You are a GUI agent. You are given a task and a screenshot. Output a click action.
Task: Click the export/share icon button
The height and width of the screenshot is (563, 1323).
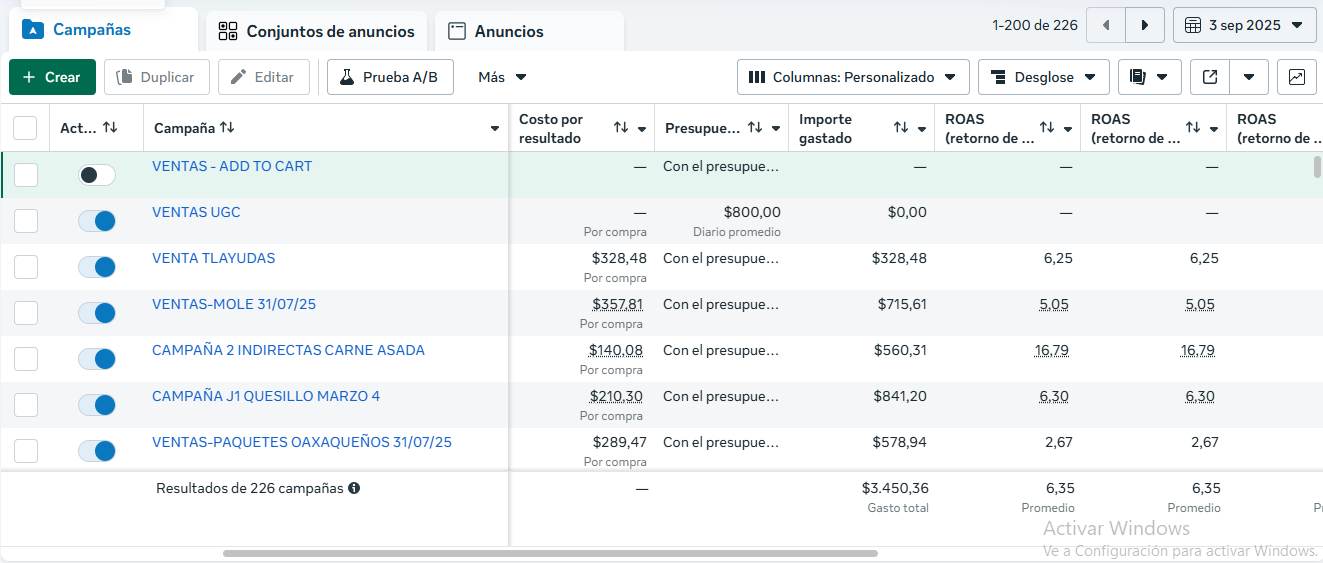tap(1210, 77)
